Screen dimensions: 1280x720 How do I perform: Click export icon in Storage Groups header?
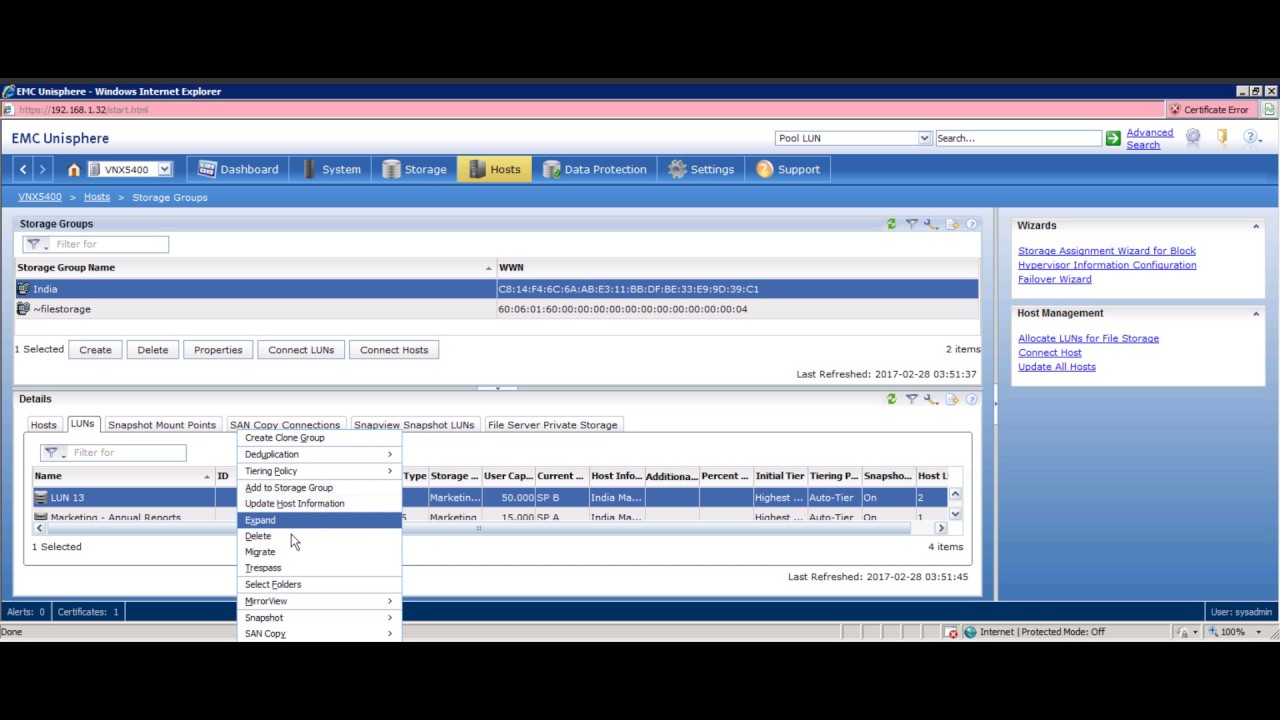pyautogui.click(x=953, y=224)
